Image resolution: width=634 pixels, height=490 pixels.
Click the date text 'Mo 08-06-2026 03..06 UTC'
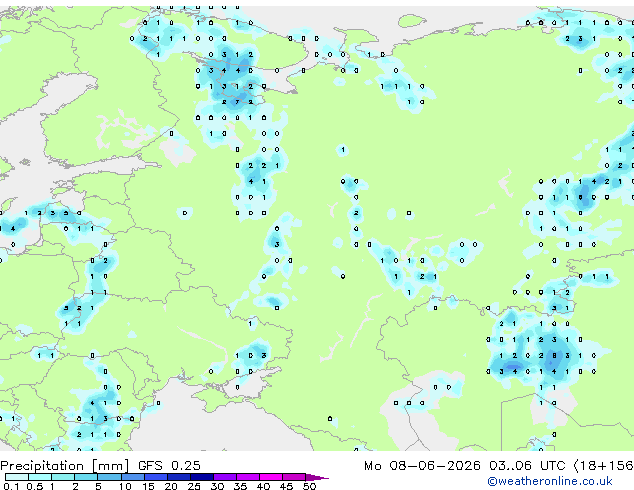(465, 466)
